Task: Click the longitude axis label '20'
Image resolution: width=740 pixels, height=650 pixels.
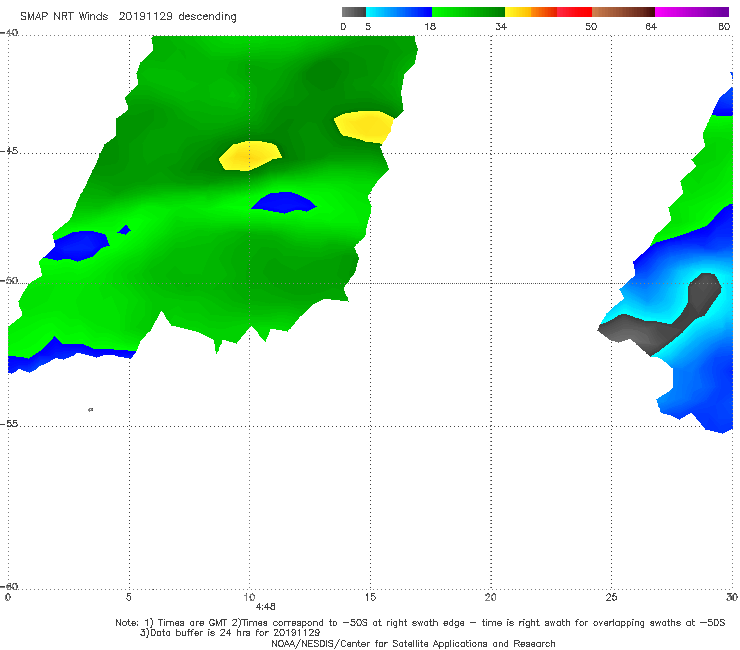Action: pyautogui.click(x=491, y=597)
